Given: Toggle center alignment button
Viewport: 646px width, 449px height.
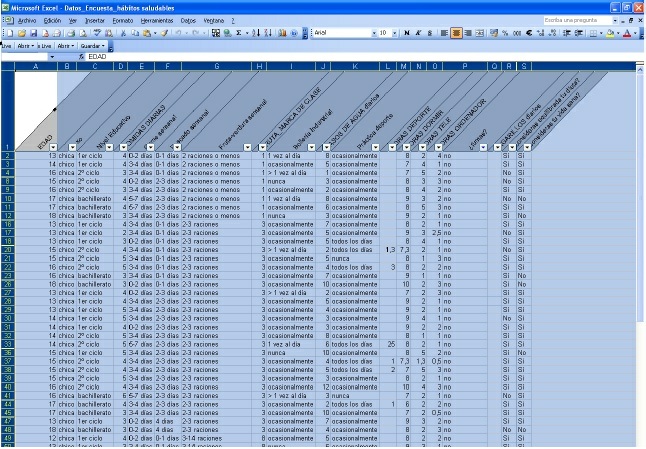Looking at the screenshot, I should pyautogui.click(x=455, y=33).
